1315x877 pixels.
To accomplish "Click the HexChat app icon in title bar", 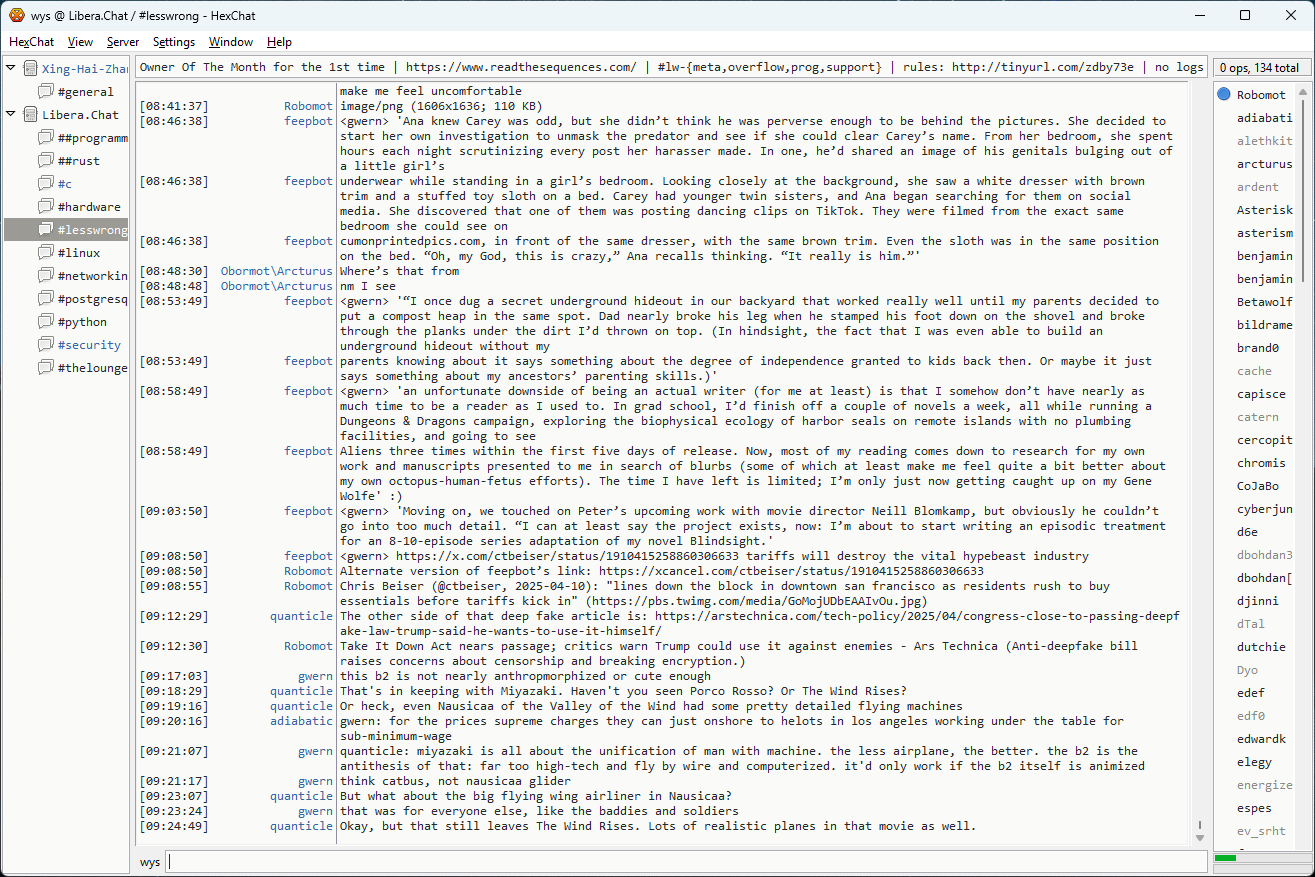I will (17, 15).
